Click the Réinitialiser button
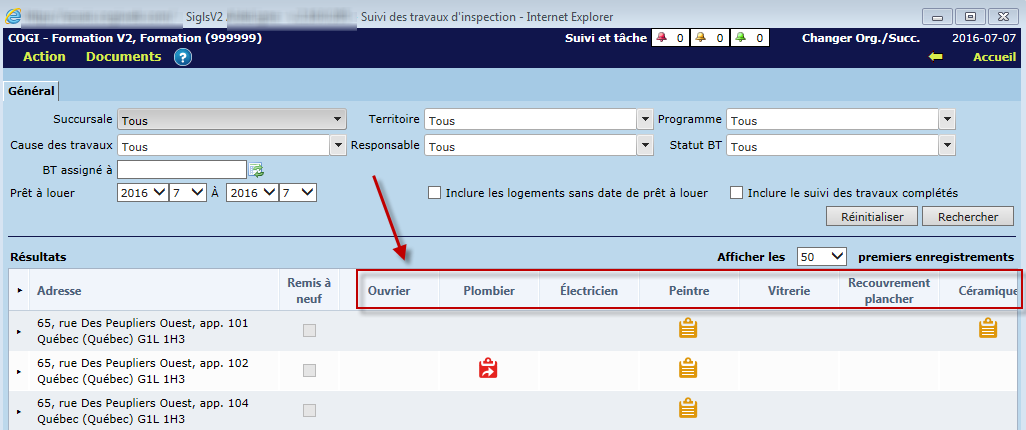The height and width of the screenshot is (430, 1026). click(871, 216)
